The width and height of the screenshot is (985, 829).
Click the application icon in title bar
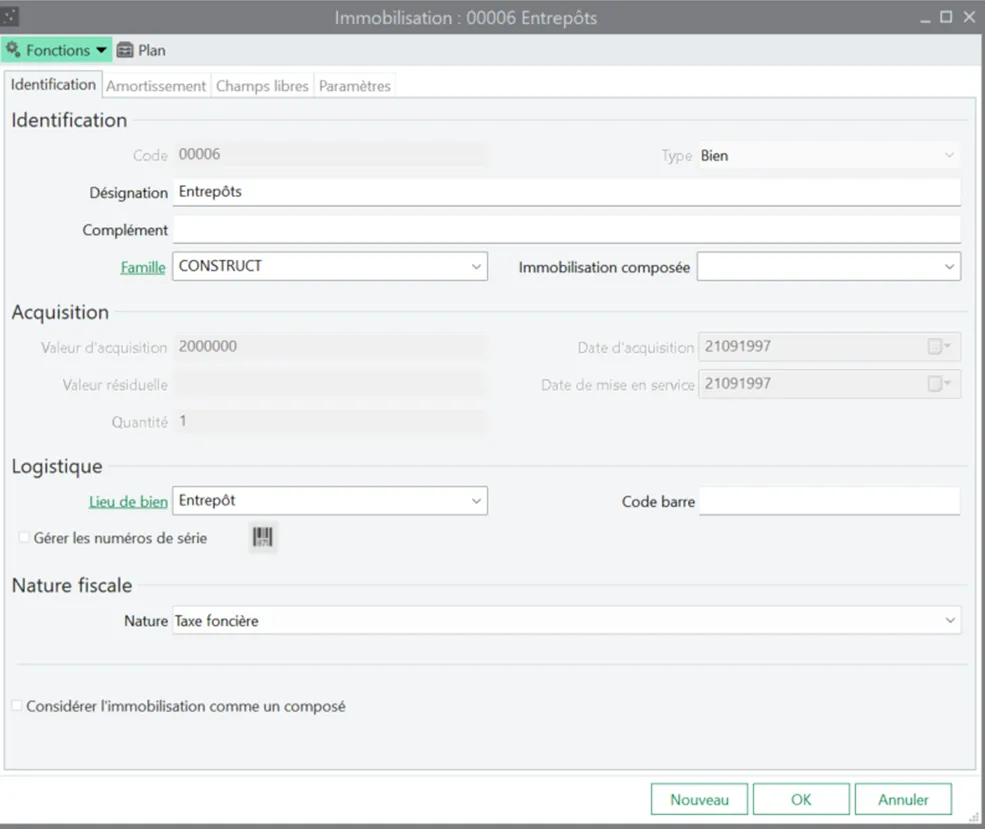click(9, 17)
